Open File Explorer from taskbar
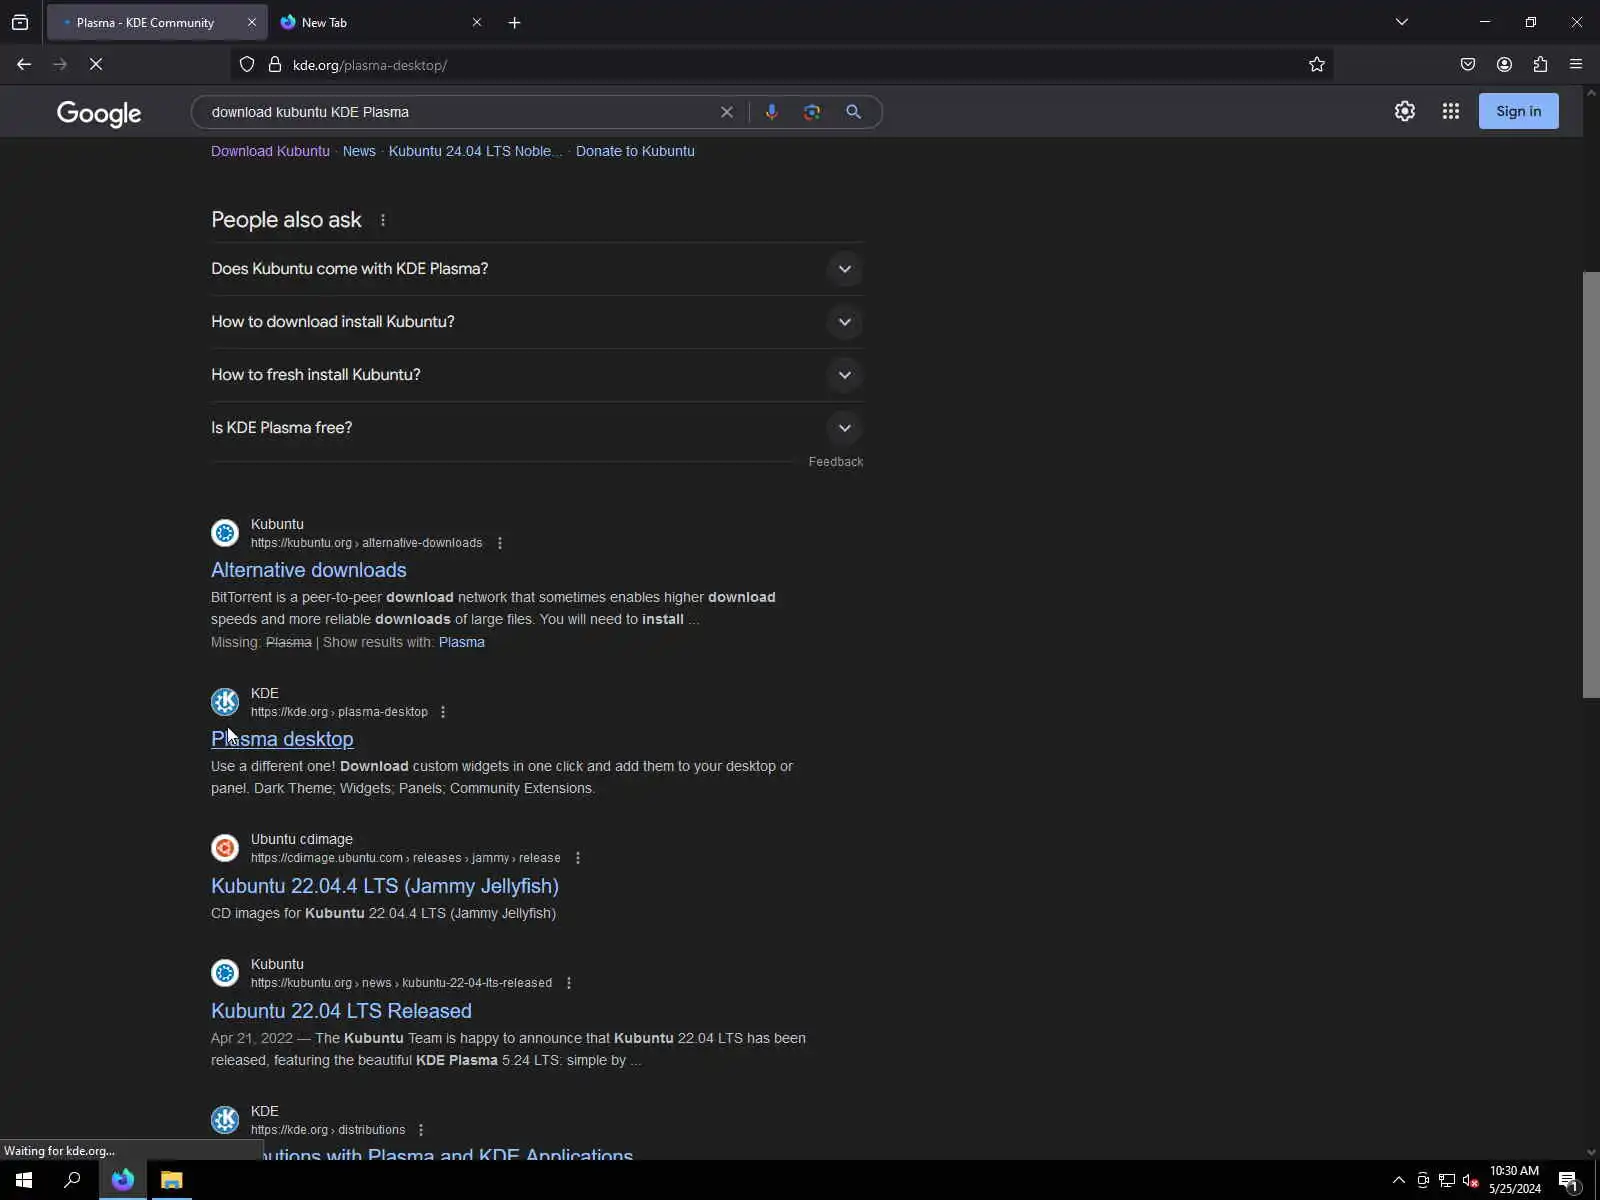Viewport: 1600px width, 1200px height. (x=172, y=1180)
